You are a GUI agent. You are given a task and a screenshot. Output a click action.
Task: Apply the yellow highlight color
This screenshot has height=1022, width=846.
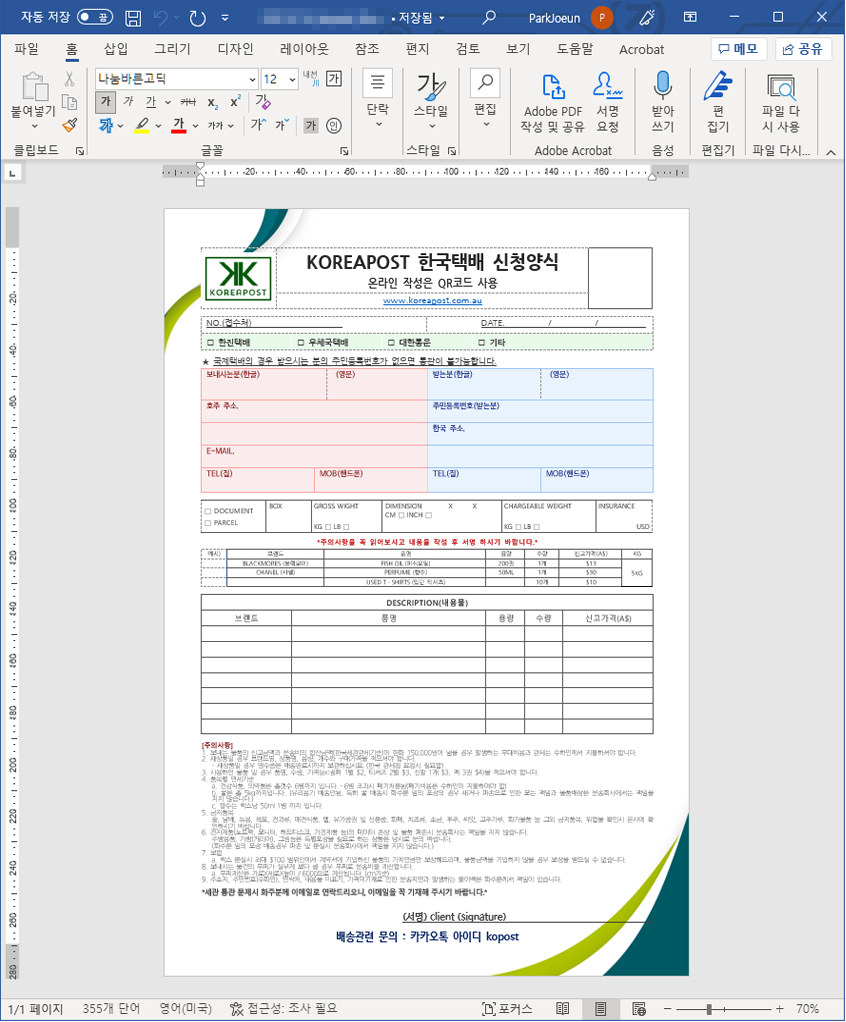click(x=142, y=125)
